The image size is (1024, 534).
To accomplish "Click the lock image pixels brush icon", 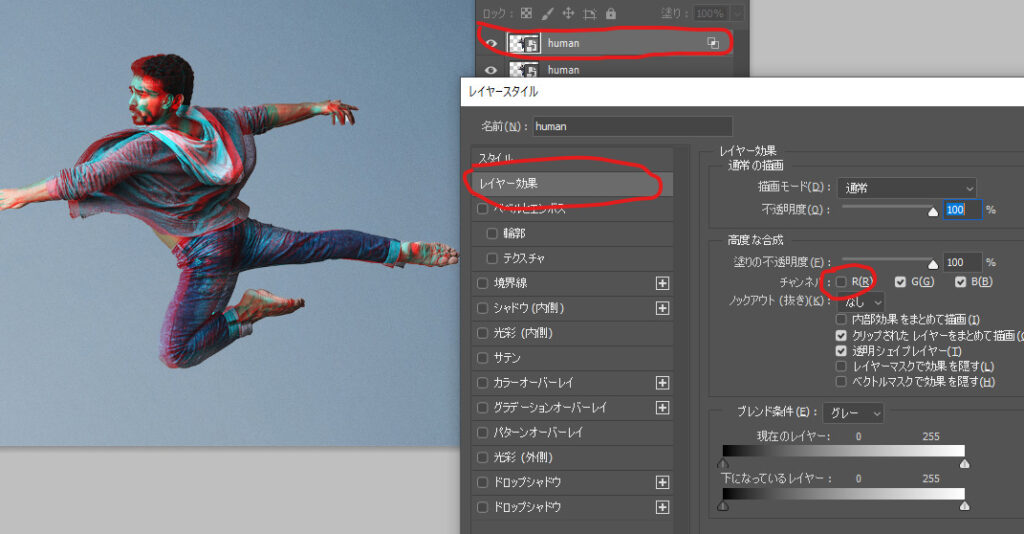I will pyautogui.click(x=547, y=13).
